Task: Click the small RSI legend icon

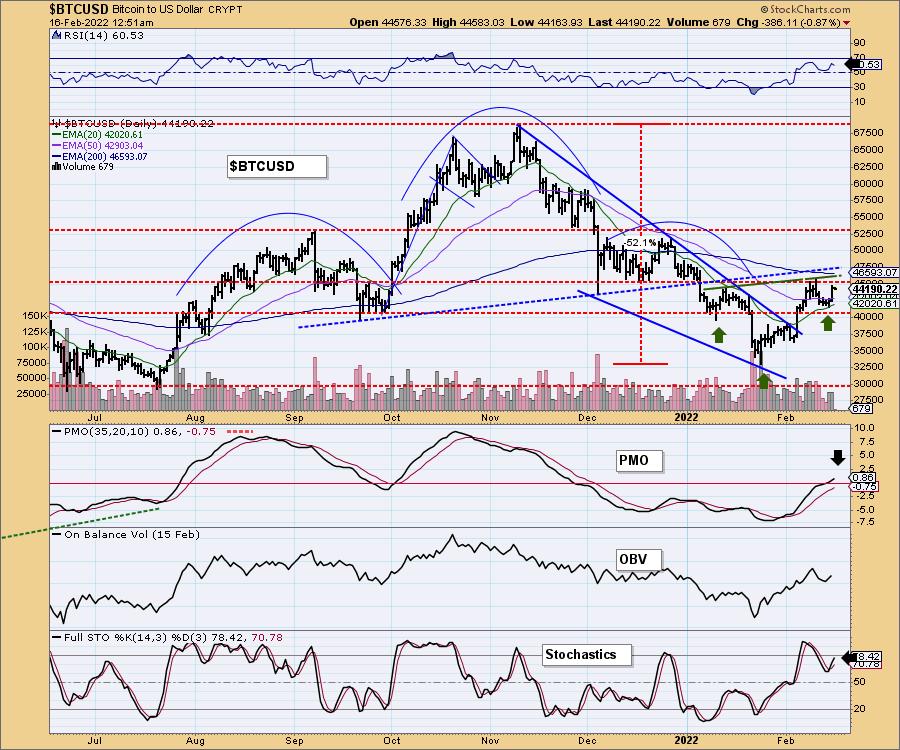Action: pos(56,36)
